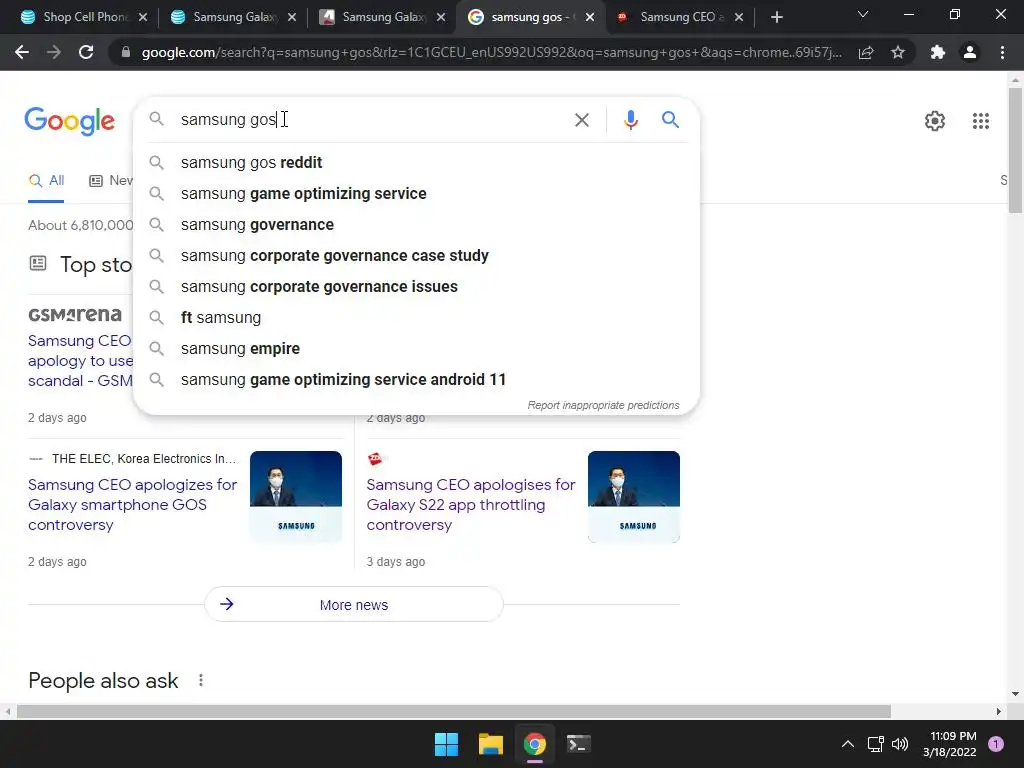
Task: Open Chrome extensions puzzle icon
Action: click(x=938, y=52)
